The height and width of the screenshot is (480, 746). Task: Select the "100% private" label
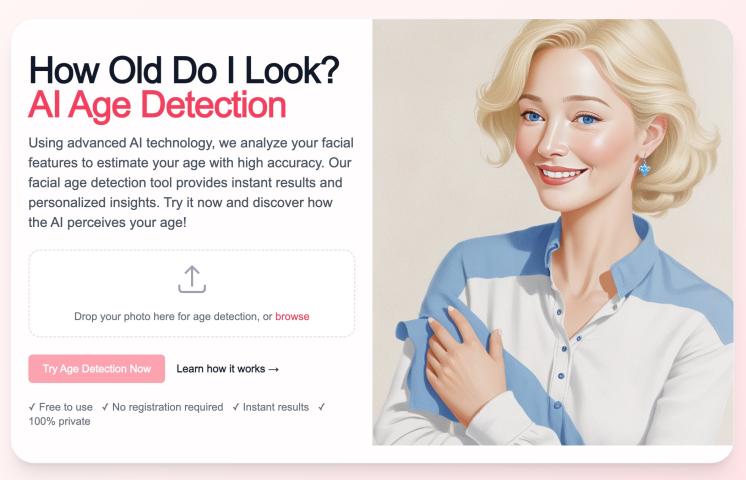coord(59,421)
